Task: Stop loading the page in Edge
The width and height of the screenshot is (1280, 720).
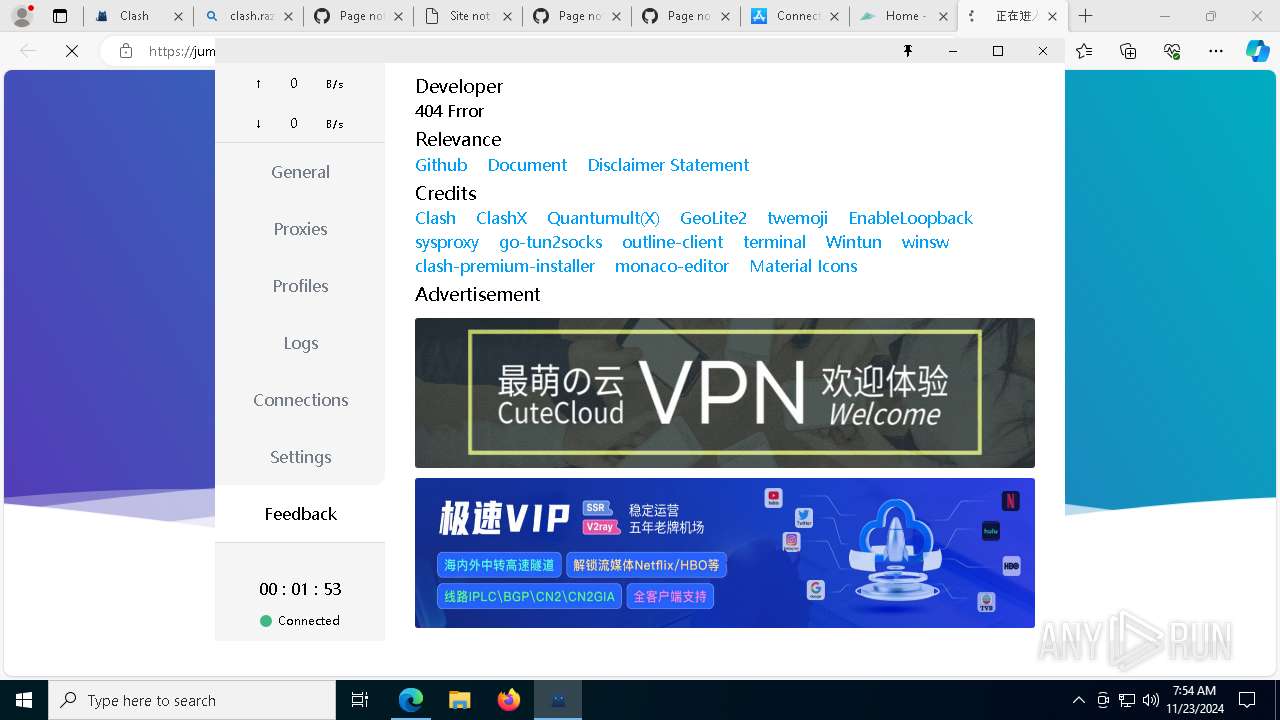Action: (72, 51)
